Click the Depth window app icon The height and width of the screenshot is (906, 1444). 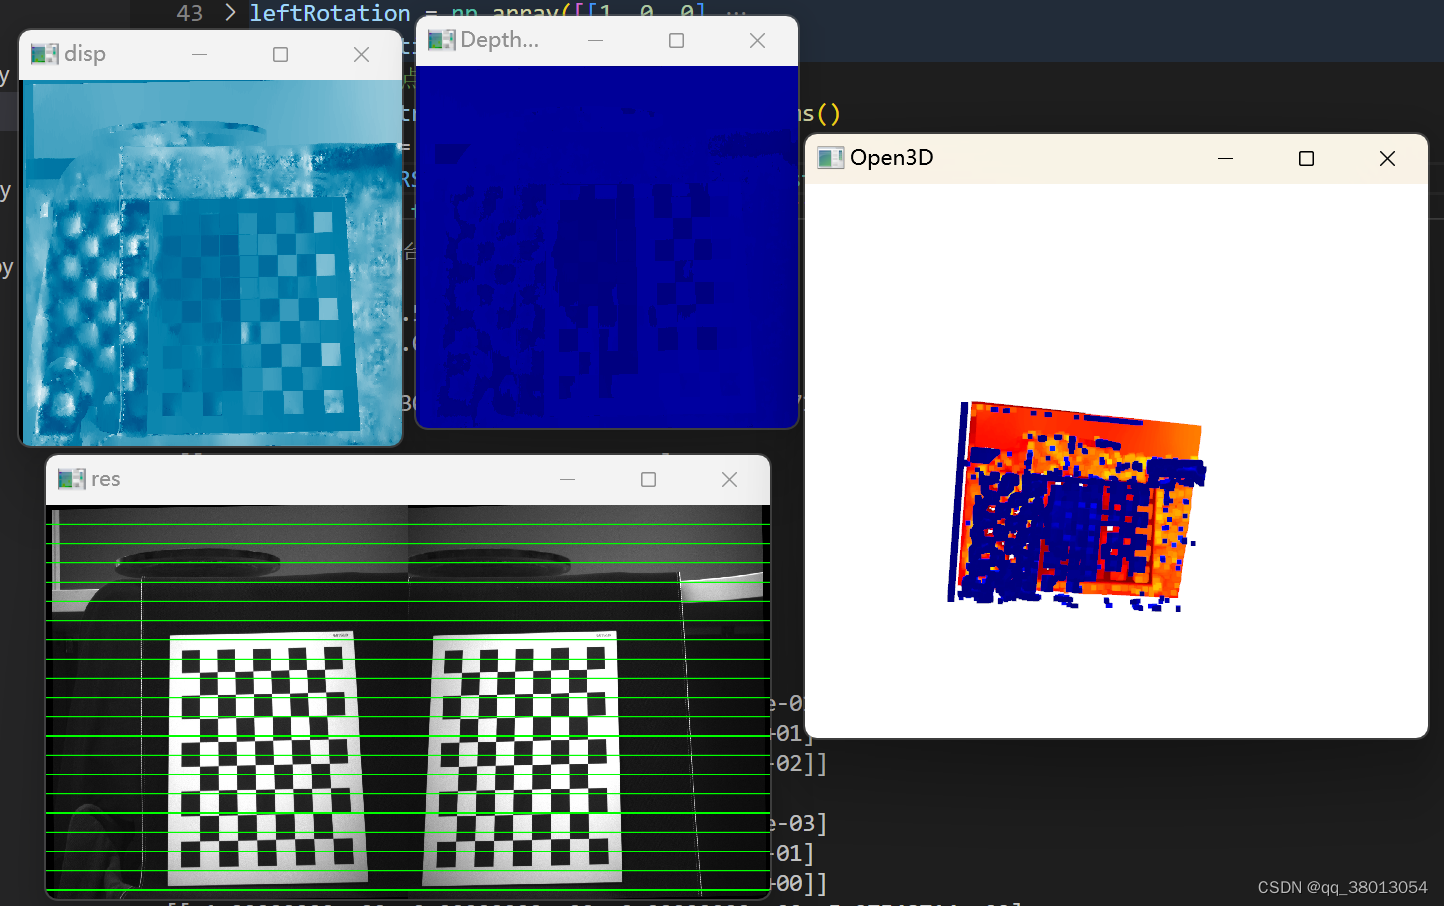[x=441, y=40]
